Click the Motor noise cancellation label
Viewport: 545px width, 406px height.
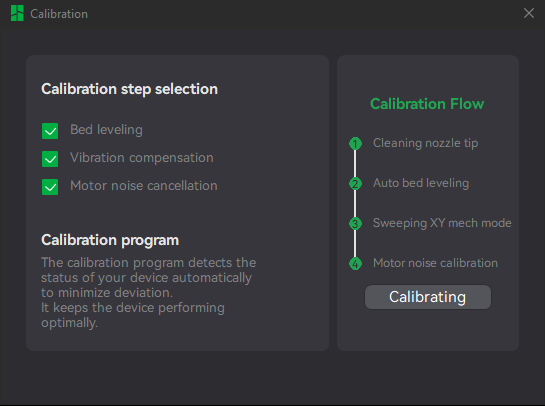[144, 186]
